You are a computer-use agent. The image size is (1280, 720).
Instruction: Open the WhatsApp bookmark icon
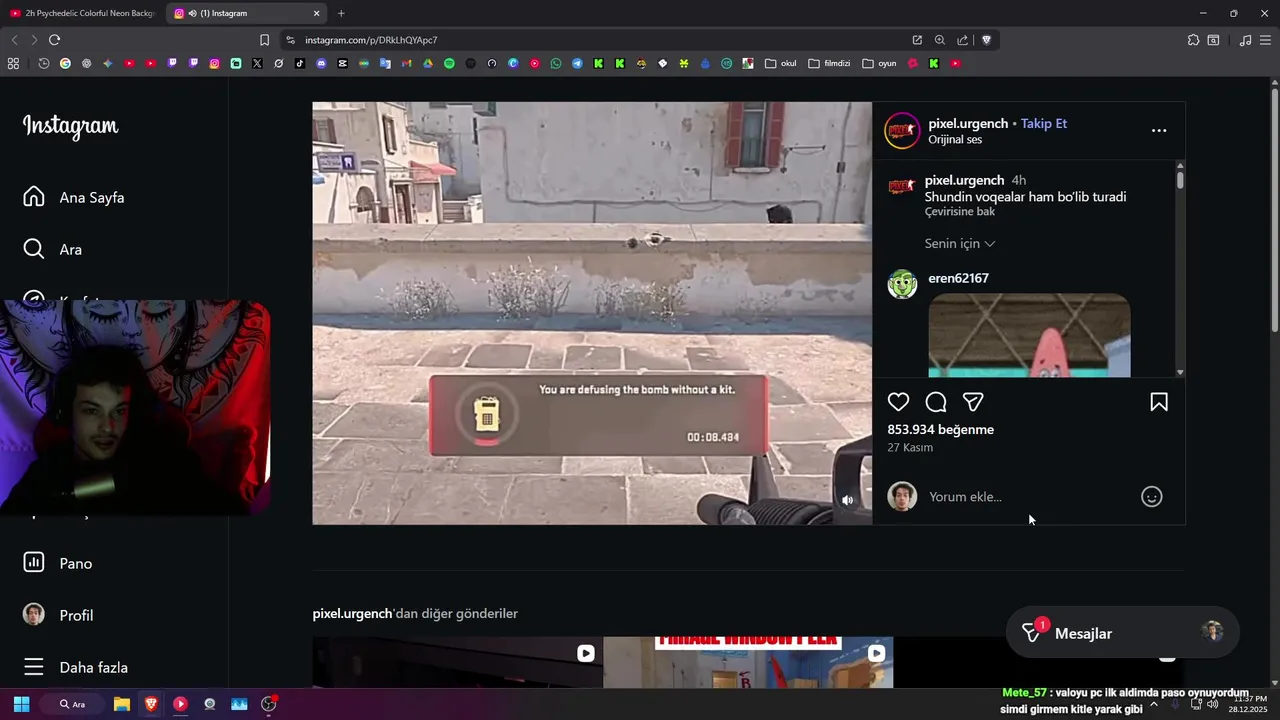tap(556, 63)
